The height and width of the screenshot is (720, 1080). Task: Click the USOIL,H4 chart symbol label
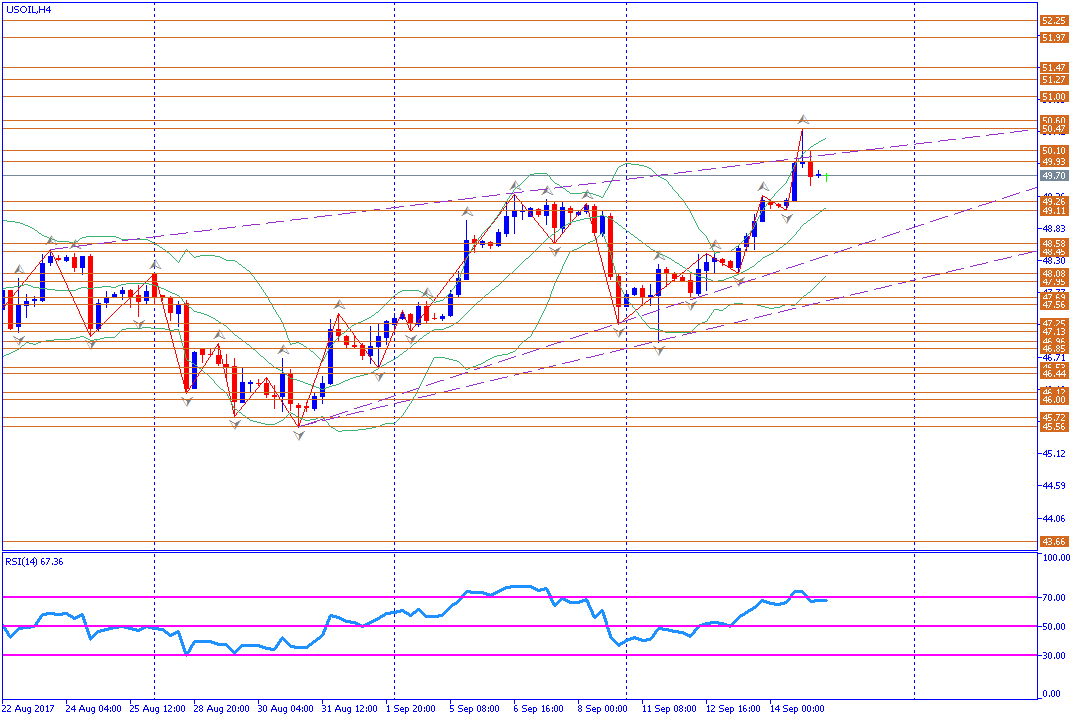point(30,9)
